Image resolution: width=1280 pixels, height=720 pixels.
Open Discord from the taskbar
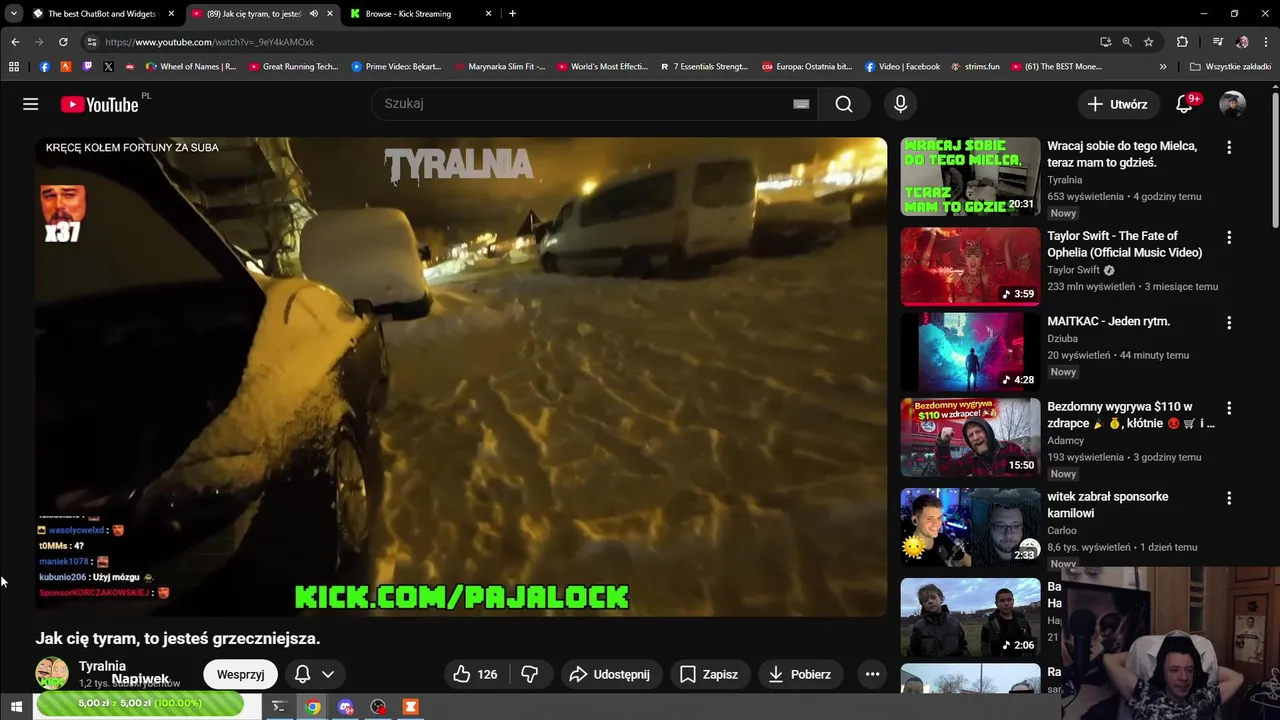pos(346,707)
